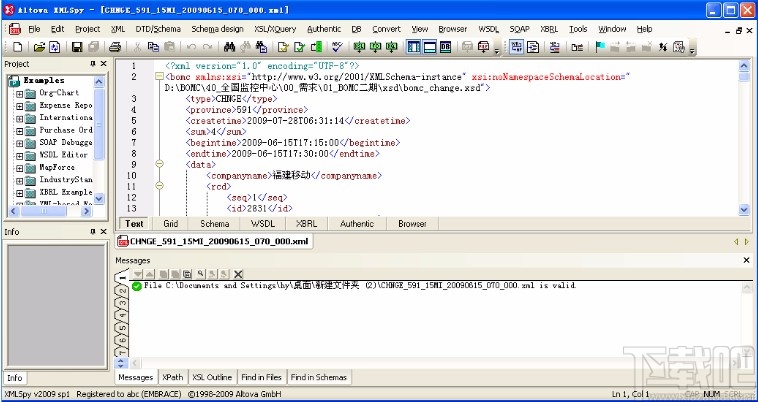Open the XSL Outline tab
This screenshot has width=758, height=402.
pyautogui.click(x=212, y=377)
